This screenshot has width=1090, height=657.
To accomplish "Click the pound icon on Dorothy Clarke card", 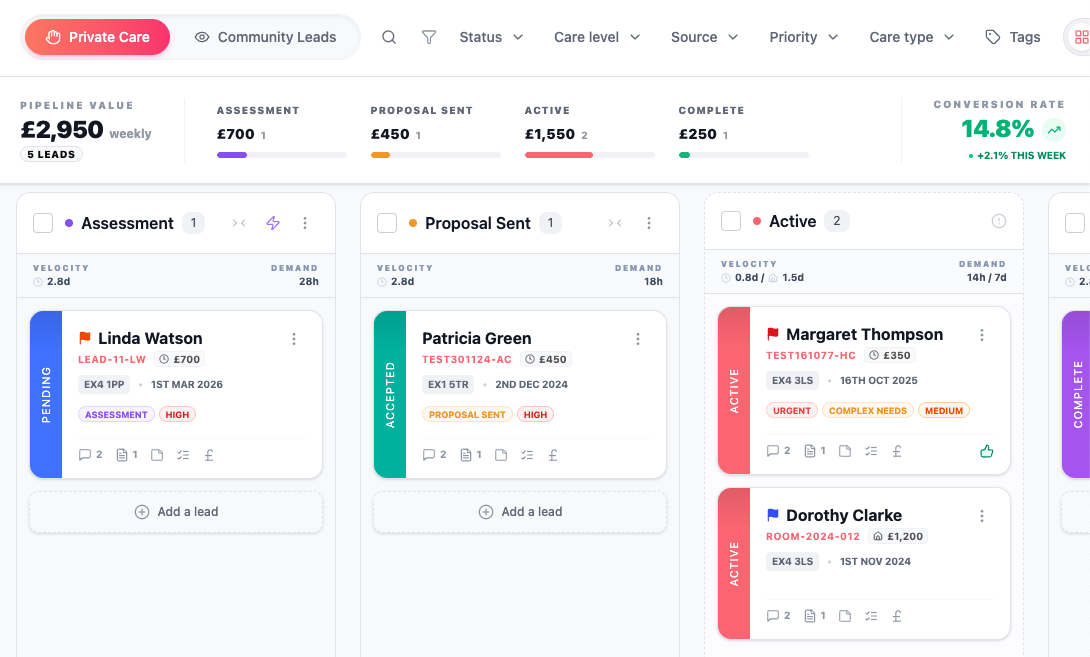I will coord(897,616).
